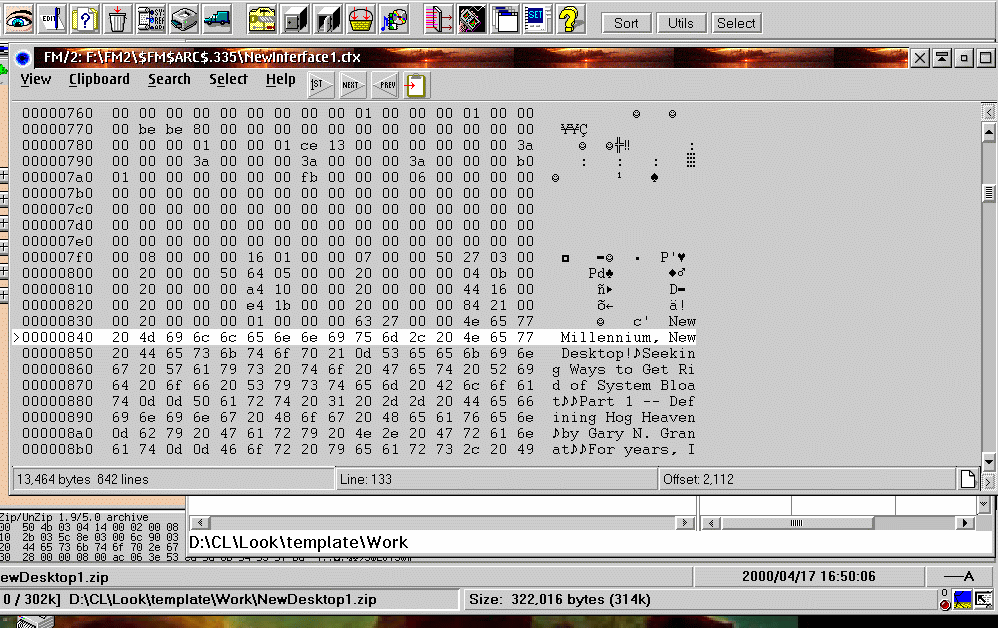Viewport: 998px width, 628px height.
Task: Open the Search menu
Action: [169, 79]
